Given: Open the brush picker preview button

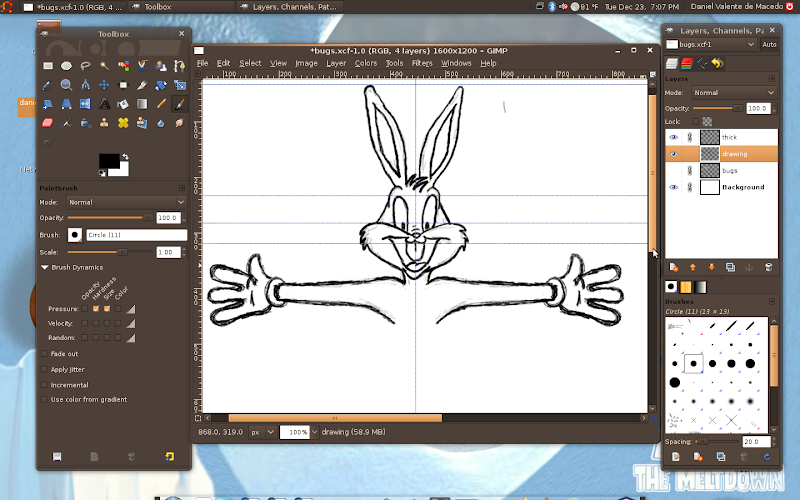Looking at the screenshot, I should coord(75,235).
